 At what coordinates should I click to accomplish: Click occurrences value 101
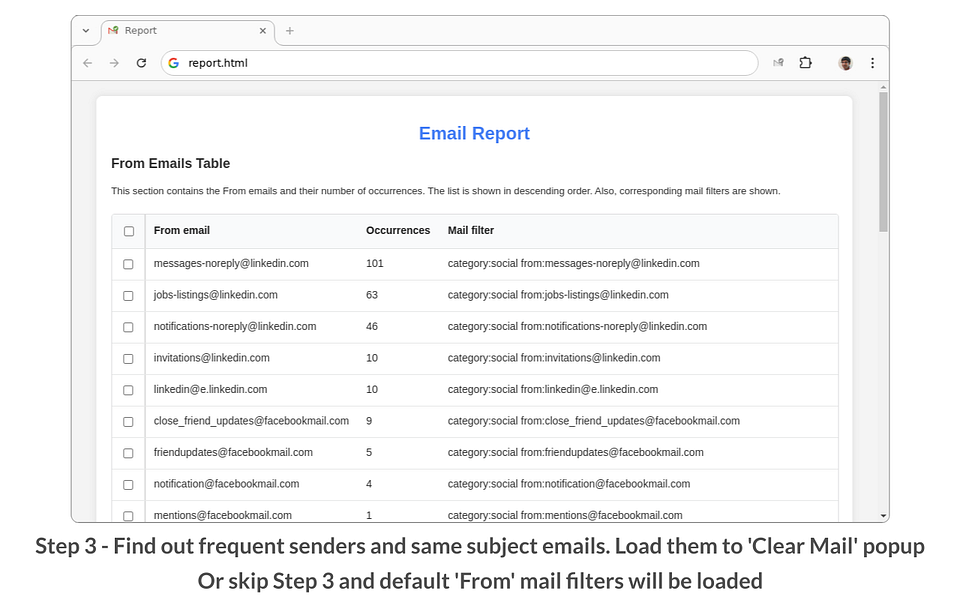[x=375, y=263]
